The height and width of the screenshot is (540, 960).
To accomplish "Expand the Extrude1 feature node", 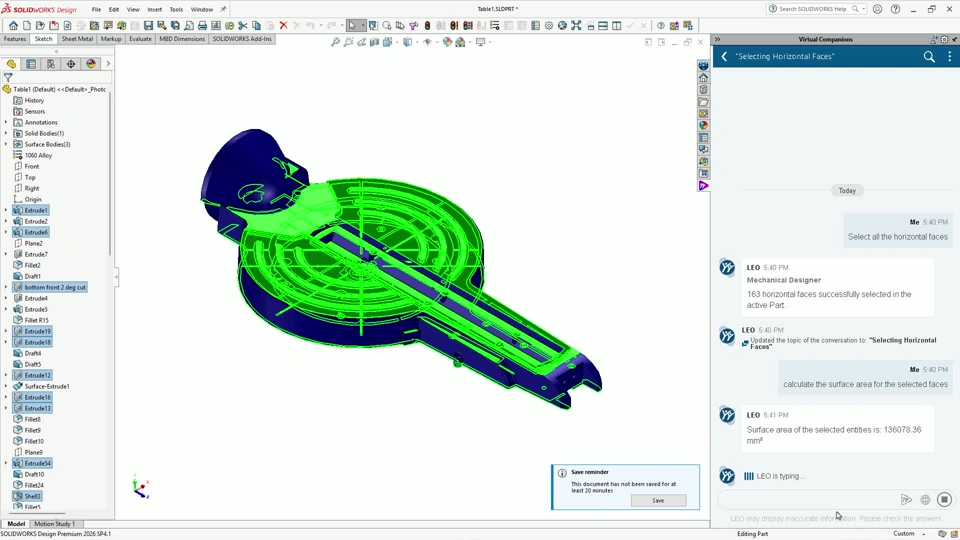I will coord(6,210).
